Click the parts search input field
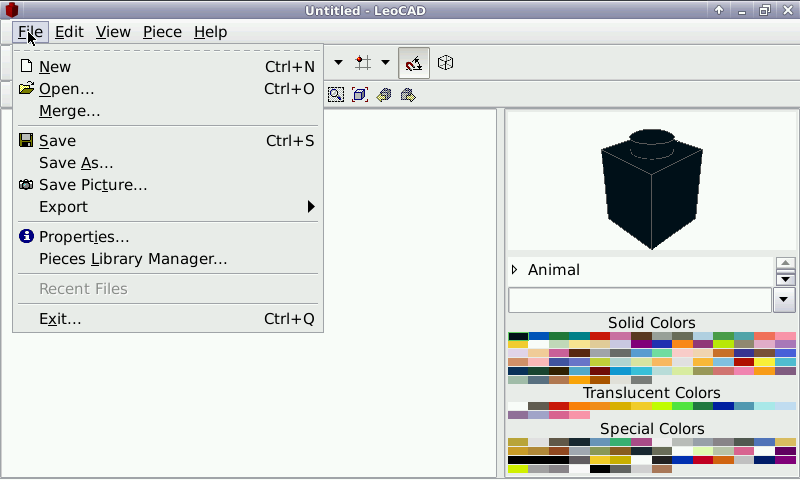Viewport: 800px width, 480px height. click(639, 300)
